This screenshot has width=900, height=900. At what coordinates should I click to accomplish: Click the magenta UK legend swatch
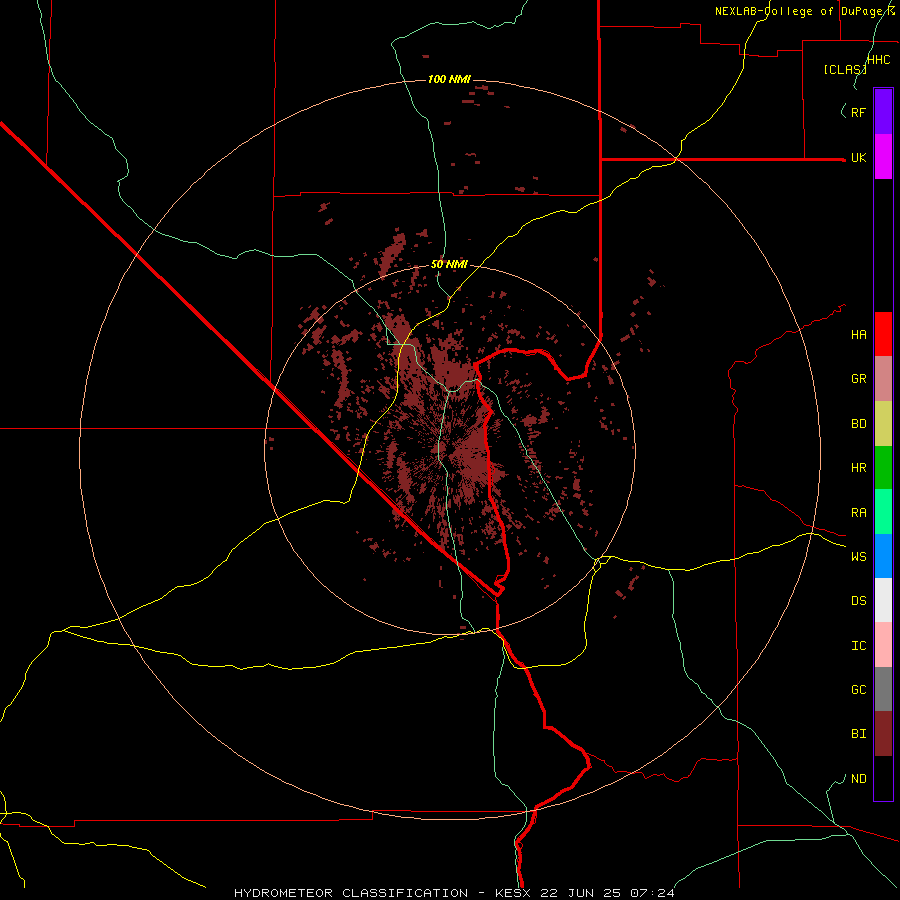pyautogui.click(x=883, y=157)
